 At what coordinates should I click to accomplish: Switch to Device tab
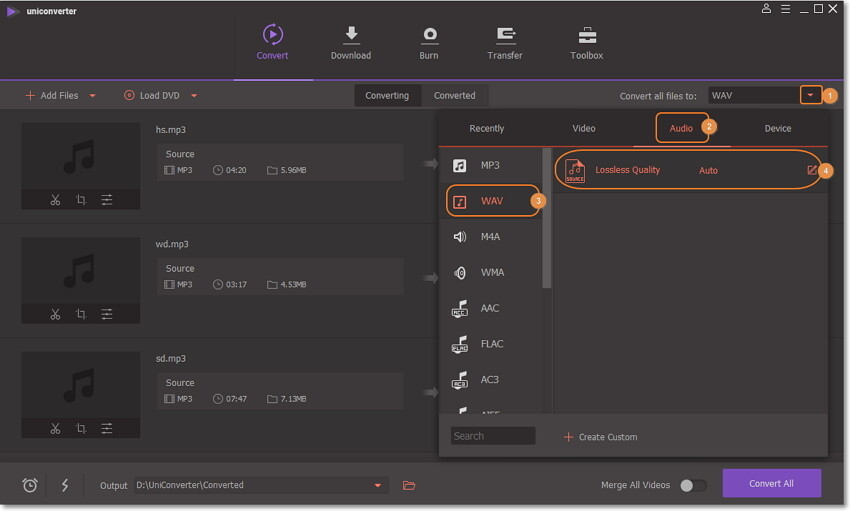tap(778, 128)
